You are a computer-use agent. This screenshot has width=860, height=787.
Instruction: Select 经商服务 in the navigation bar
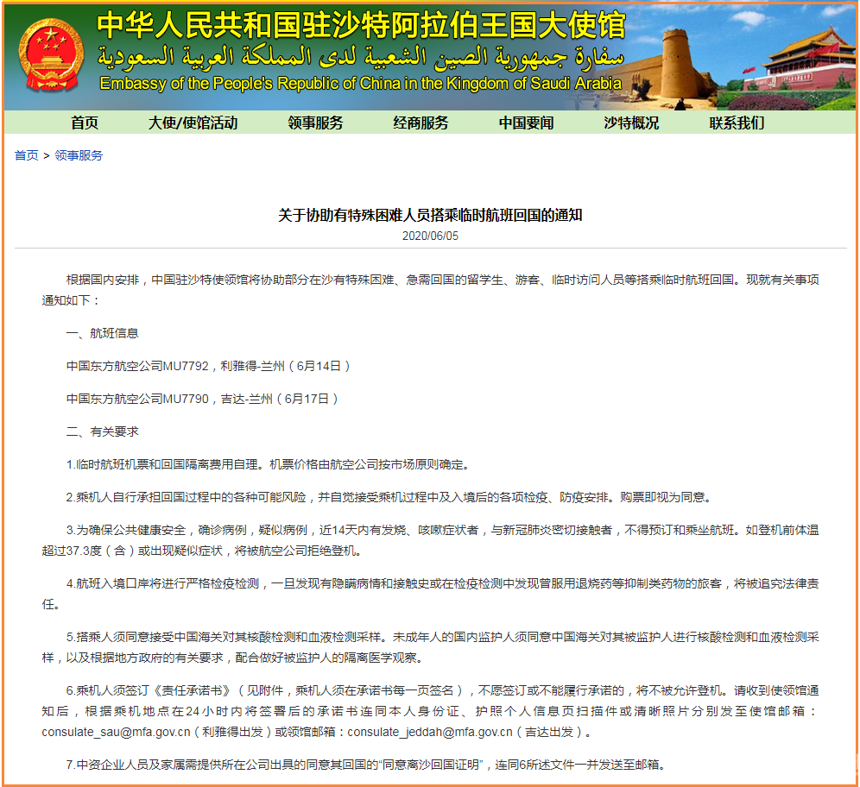click(421, 123)
